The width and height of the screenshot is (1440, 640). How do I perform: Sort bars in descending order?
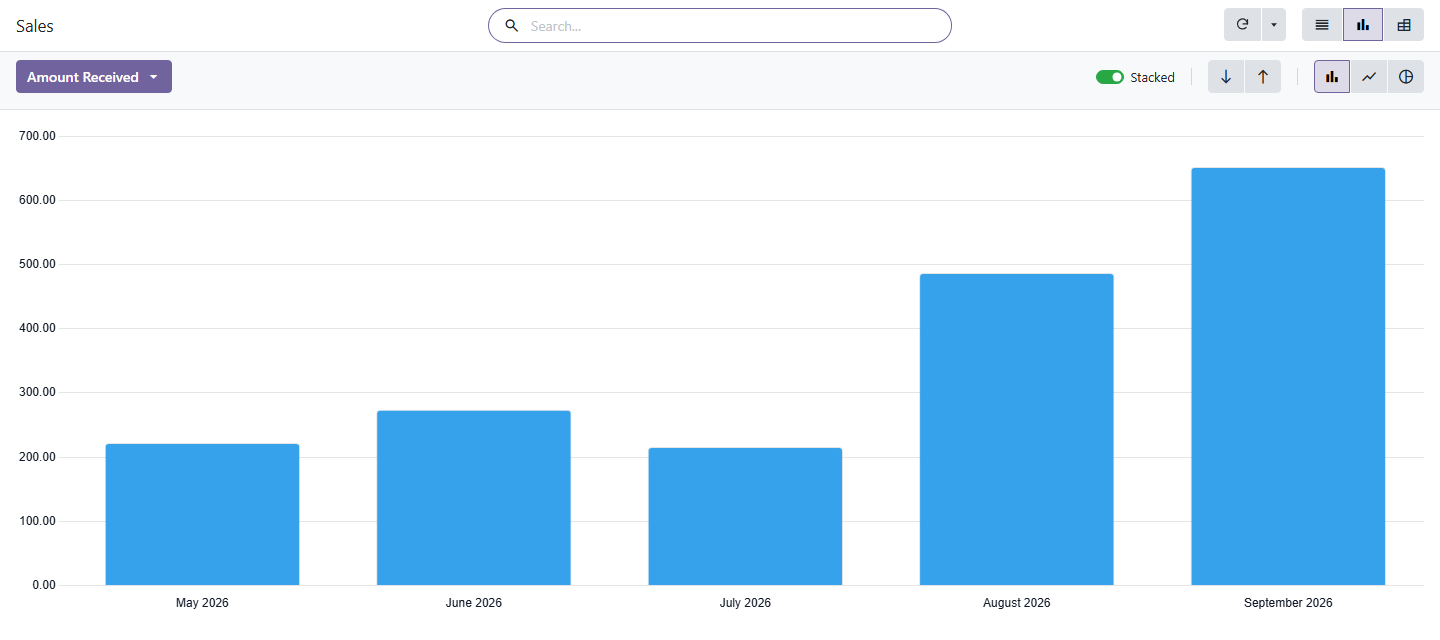click(x=1226, y=77)
